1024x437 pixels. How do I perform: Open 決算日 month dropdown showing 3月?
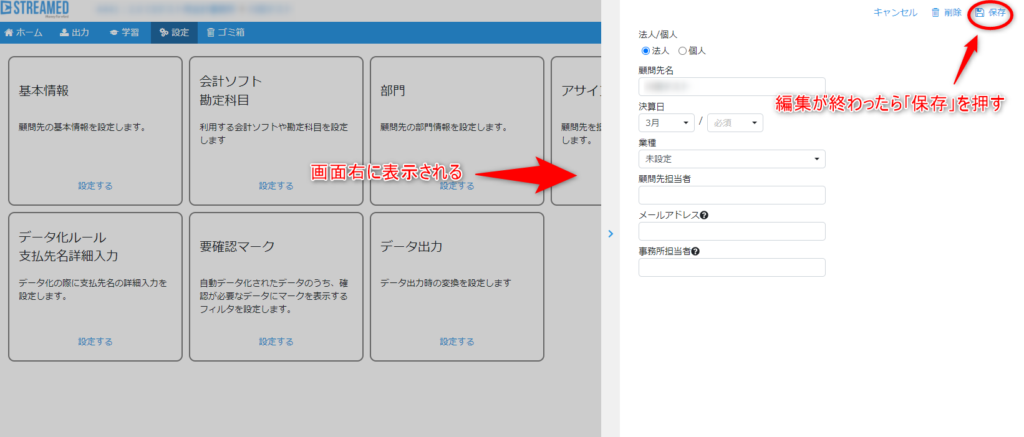pos(667,122)
